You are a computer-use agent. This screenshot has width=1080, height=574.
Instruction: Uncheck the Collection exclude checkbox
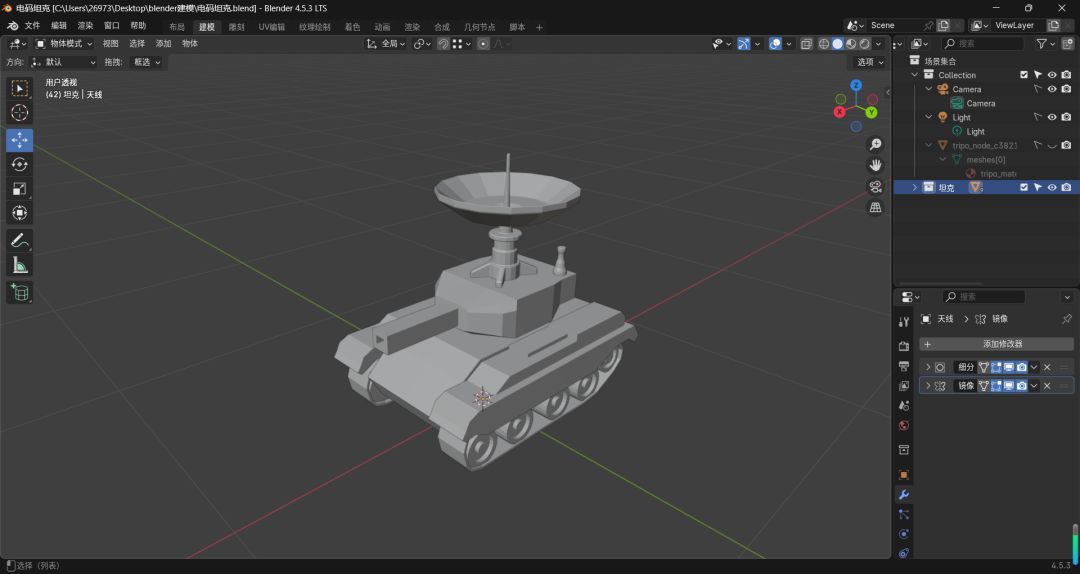pyautogui.click(x=1024, y=75)
